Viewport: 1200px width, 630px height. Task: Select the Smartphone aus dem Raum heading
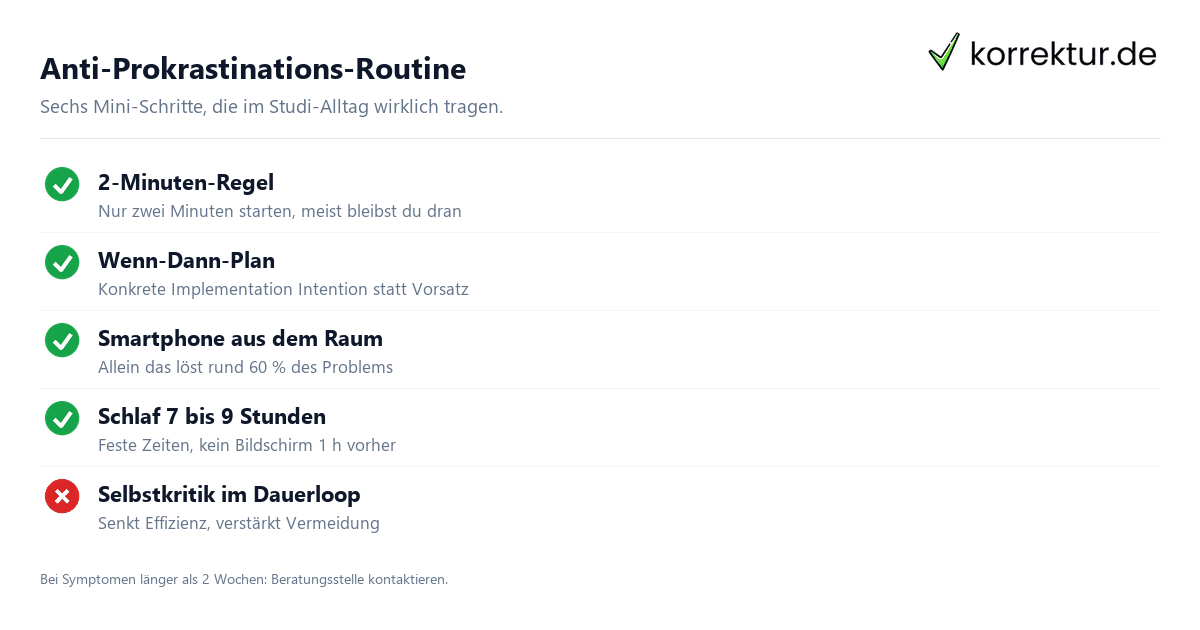coord(240,338)
